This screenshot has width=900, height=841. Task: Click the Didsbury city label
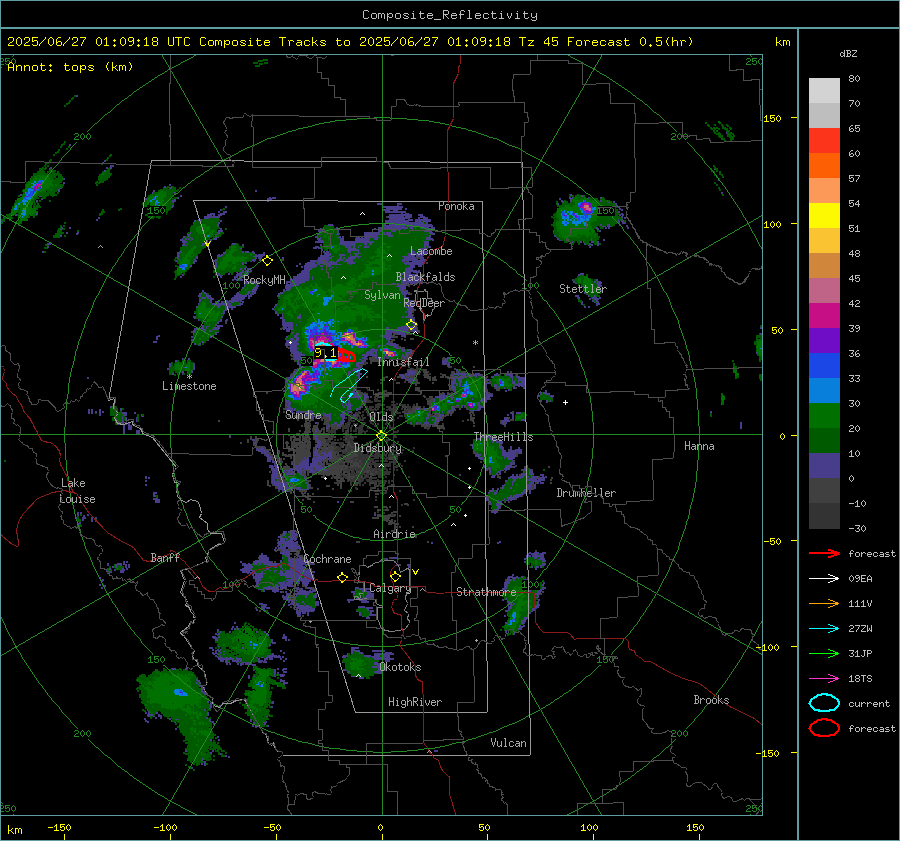coord(377,448)
